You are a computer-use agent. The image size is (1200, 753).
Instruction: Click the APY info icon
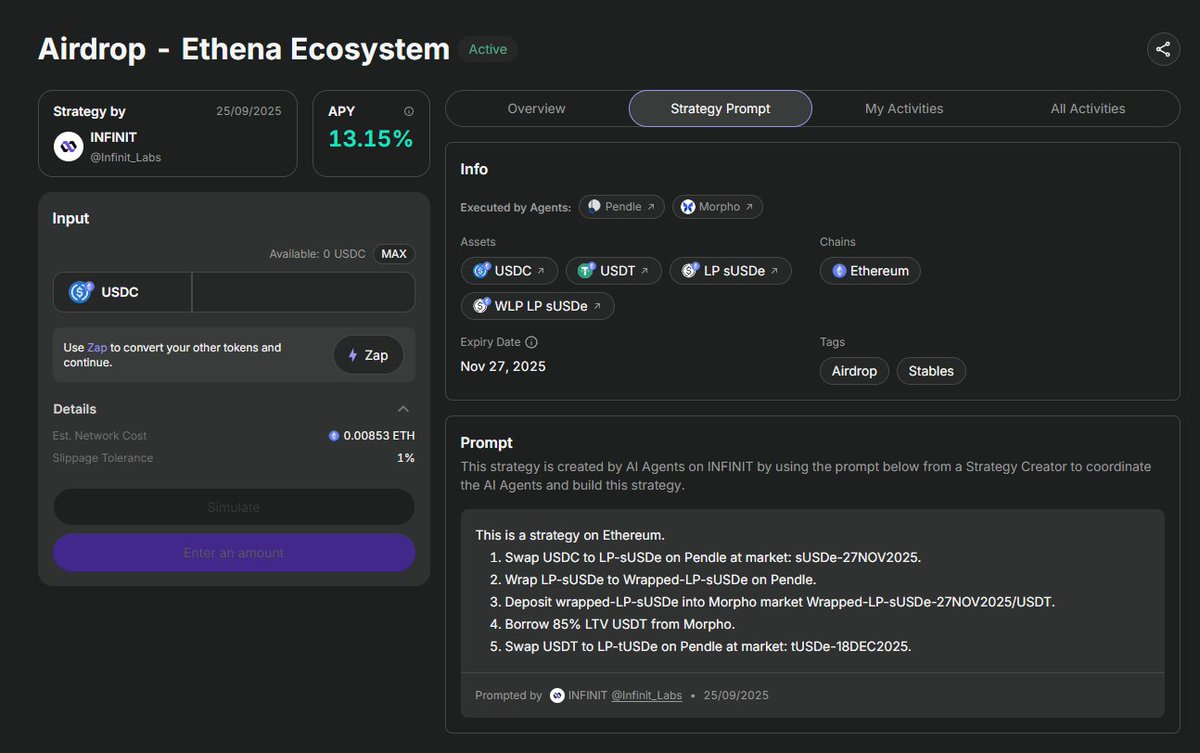pyautogui.click(x=408, y=112)
